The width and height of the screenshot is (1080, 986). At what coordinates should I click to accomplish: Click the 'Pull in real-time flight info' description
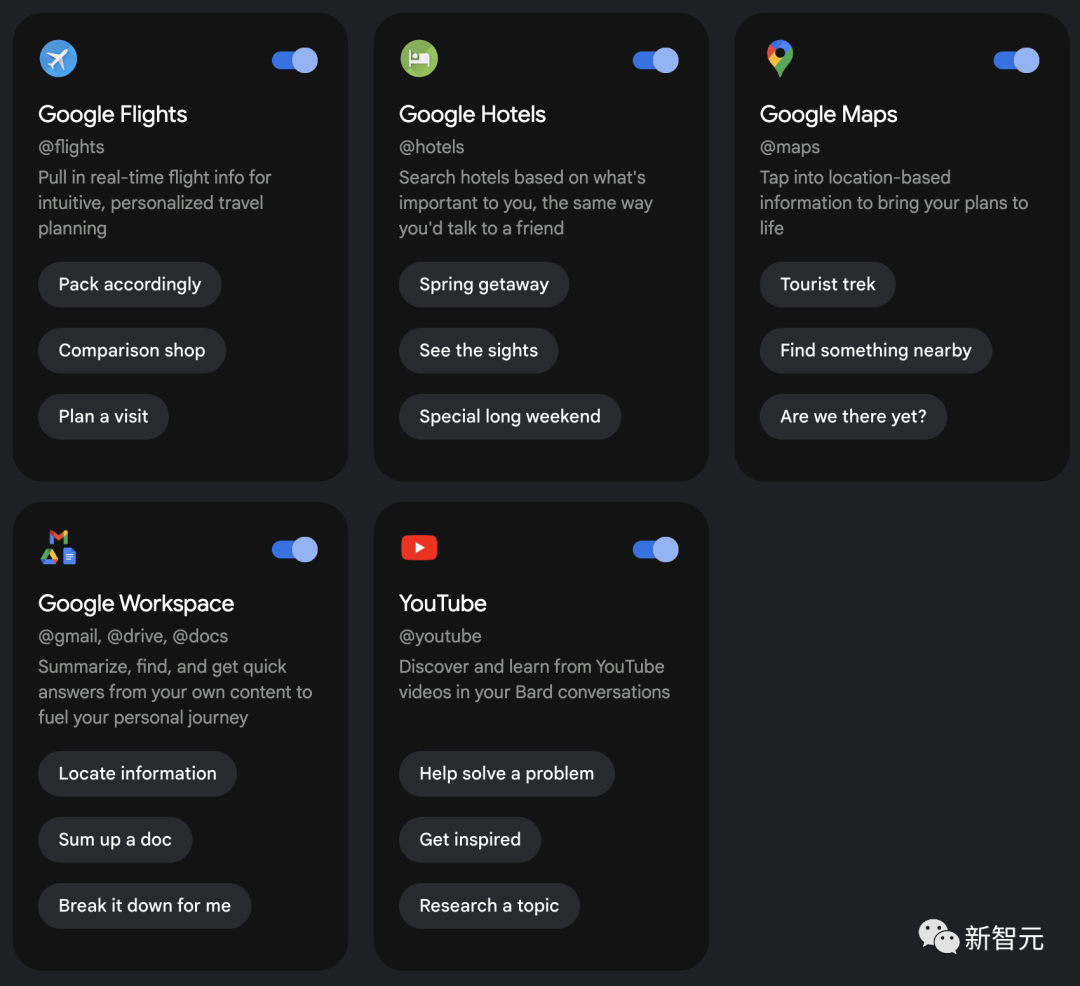coord(155,203)
